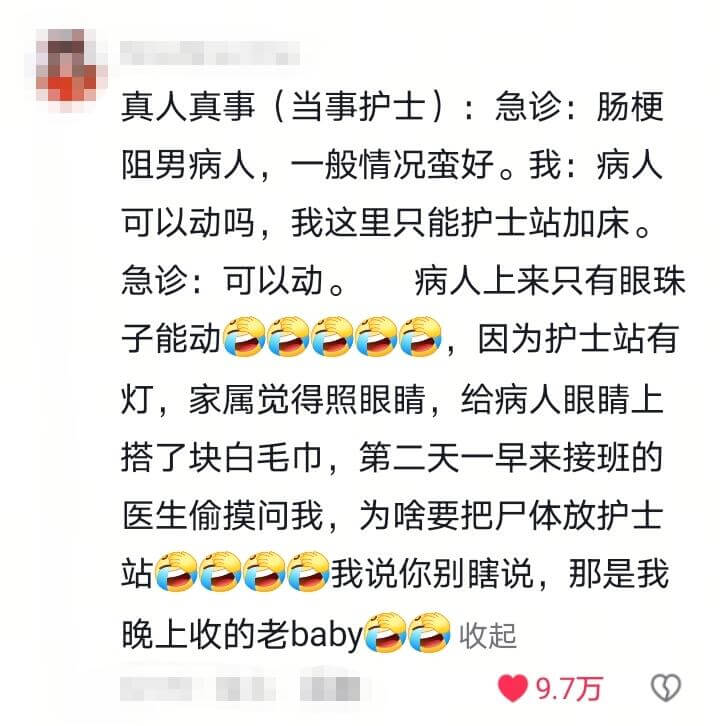Image resolution: width=720 pixels, height=726 pixels.
Task: Click the 9.7万 like count
Action: pyautogui.click(x=568, y=688)
